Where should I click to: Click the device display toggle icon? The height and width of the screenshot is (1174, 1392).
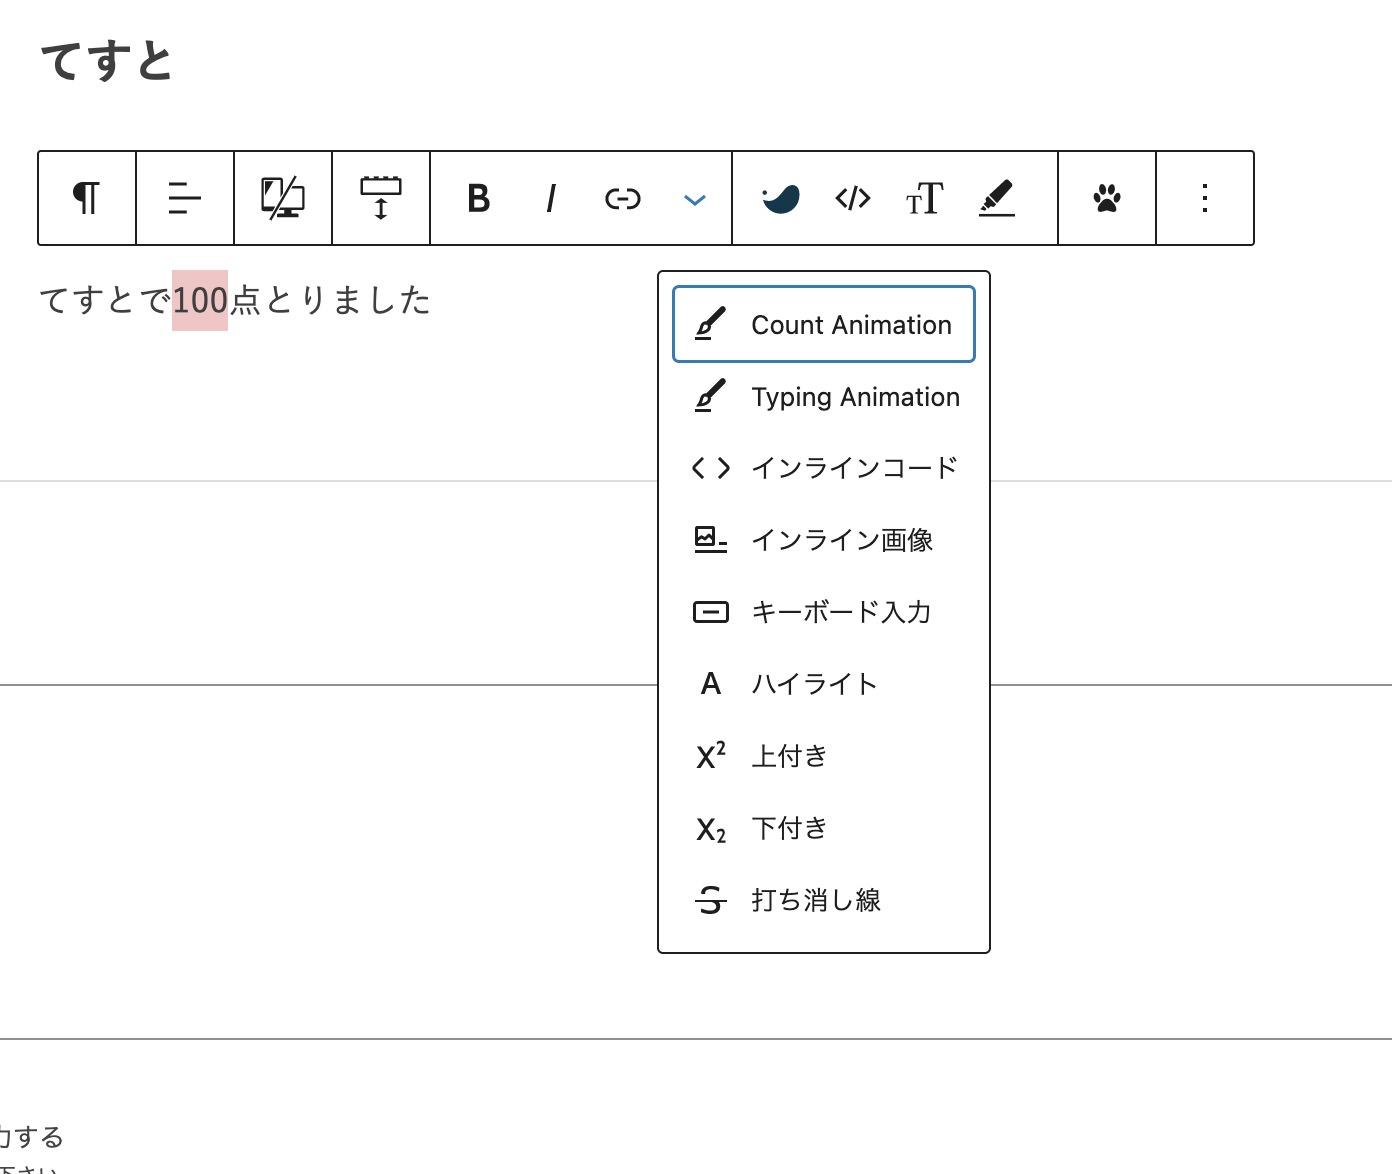(283, 198)
